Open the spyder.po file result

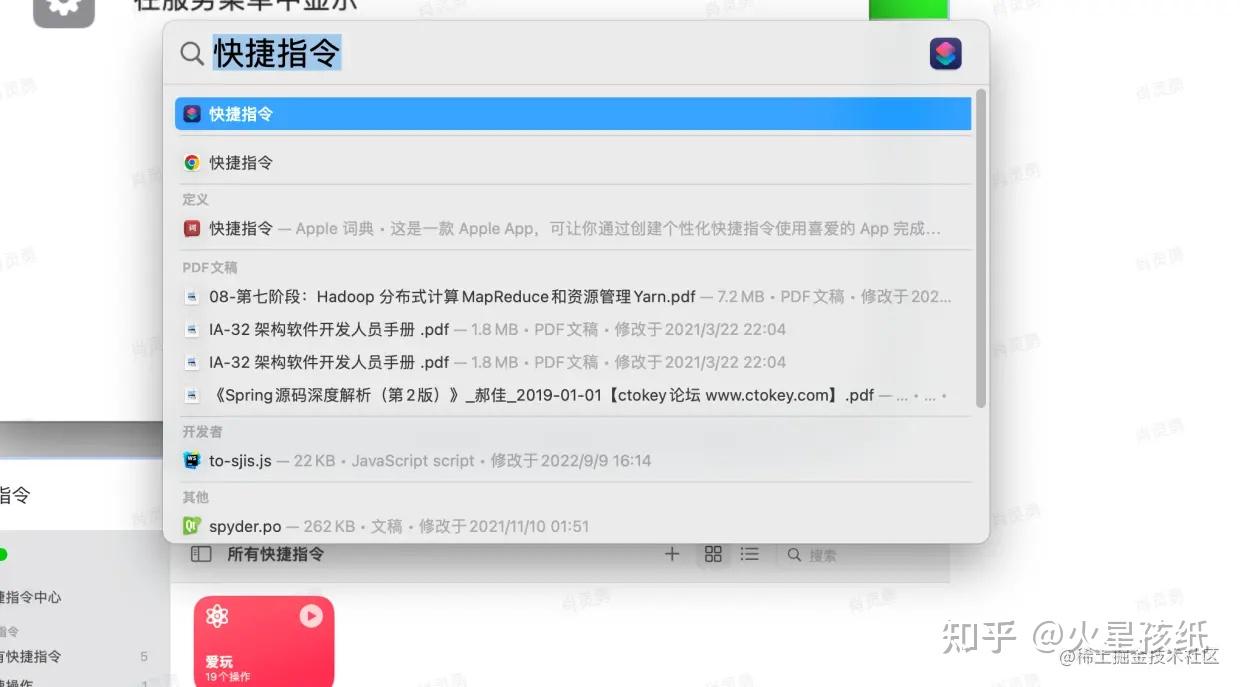pos(573,525)
